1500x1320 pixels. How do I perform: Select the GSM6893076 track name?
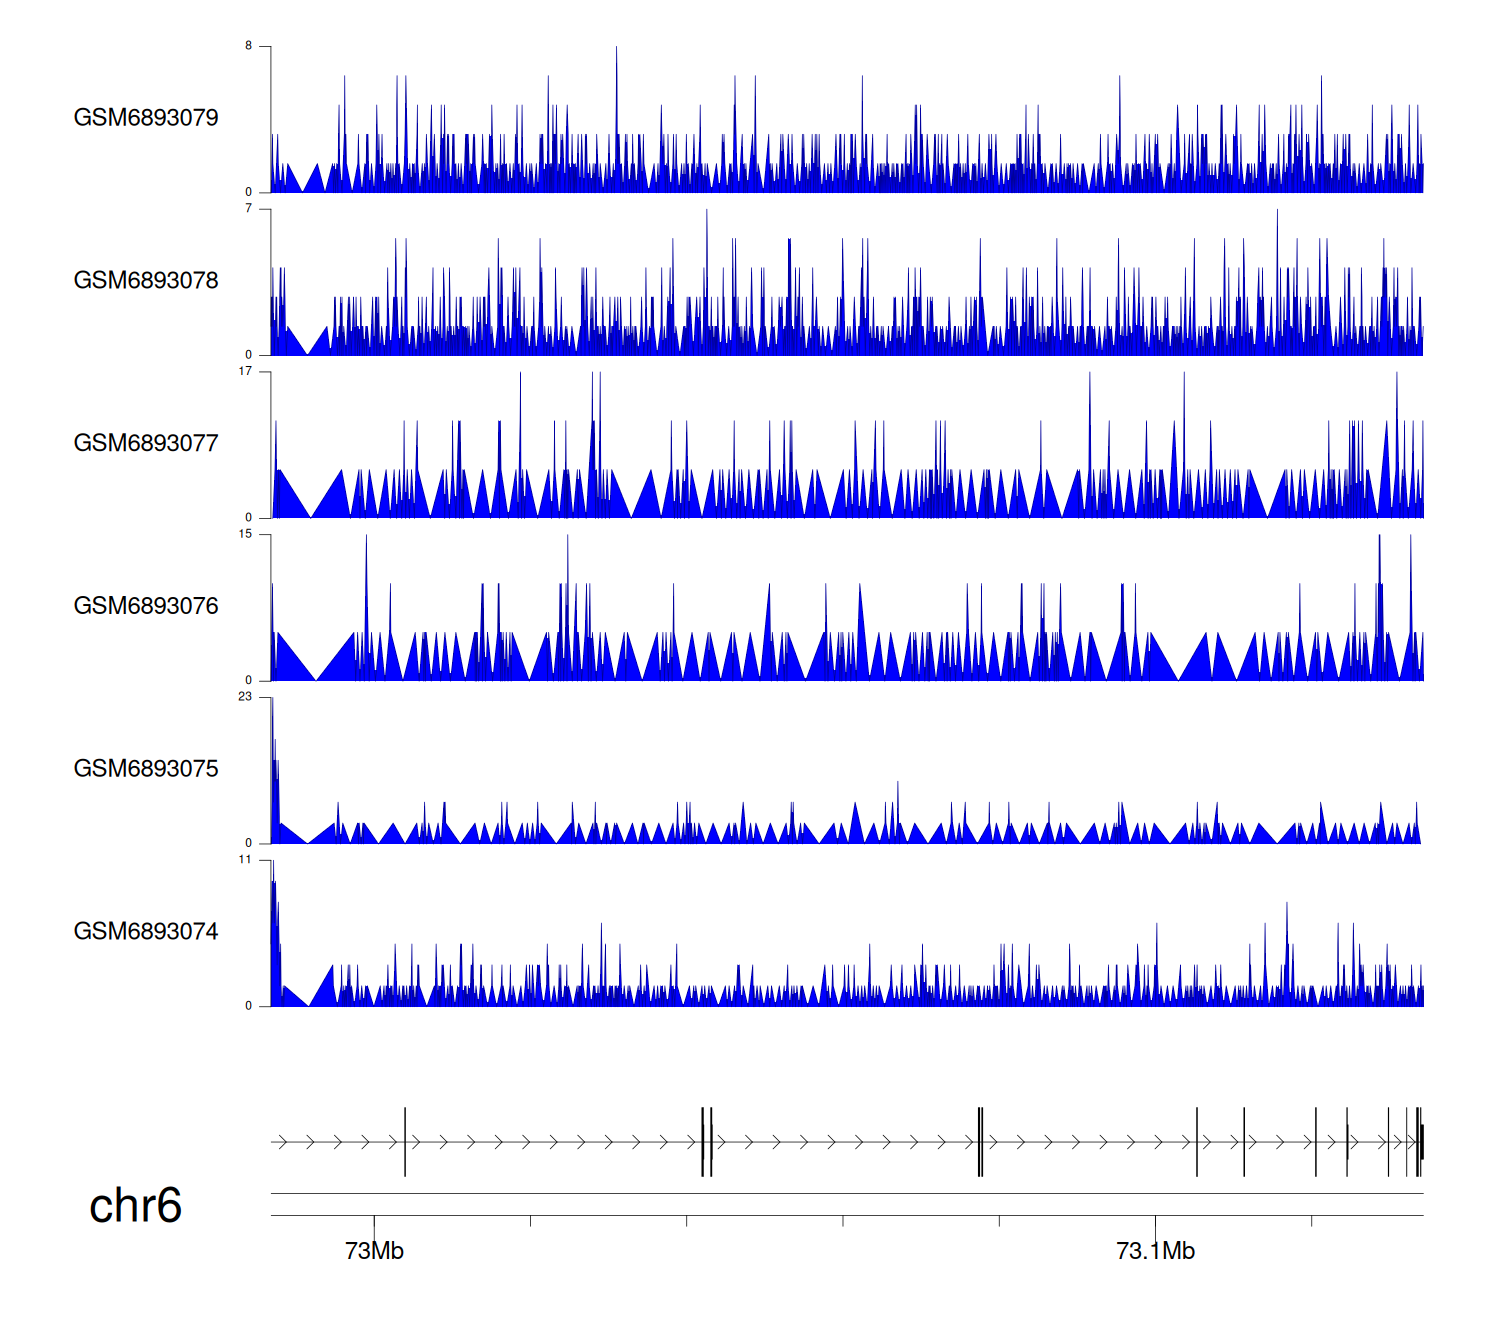coord(146,606)
